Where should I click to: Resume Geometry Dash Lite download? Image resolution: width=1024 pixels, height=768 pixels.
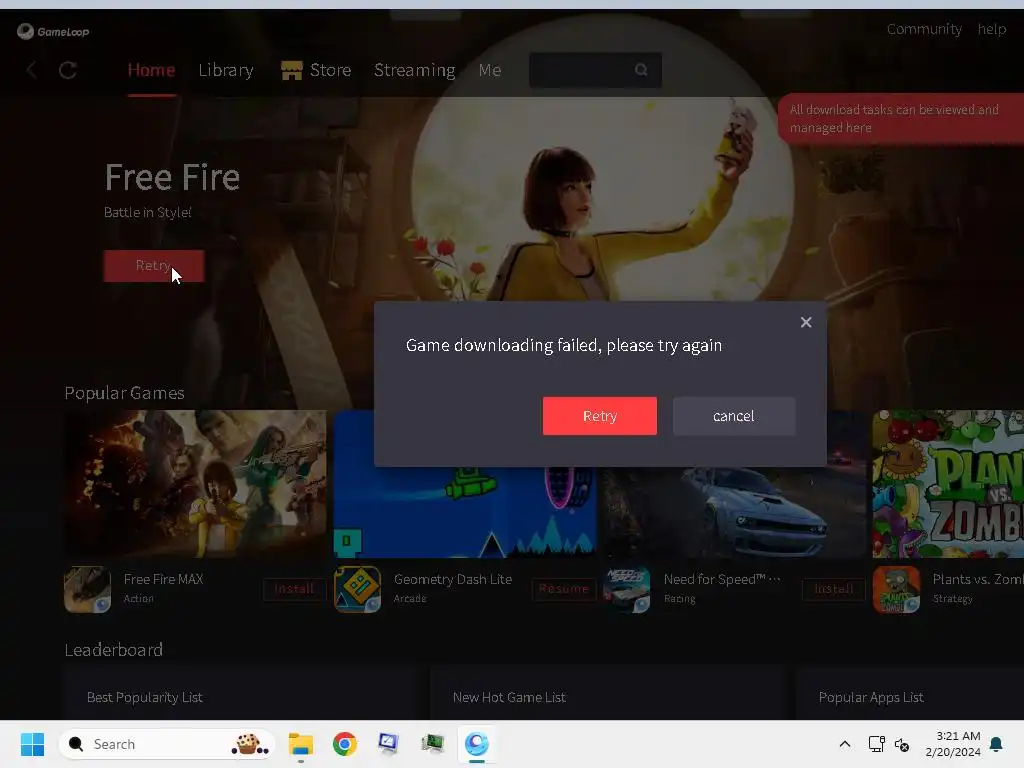coord(564,589)
